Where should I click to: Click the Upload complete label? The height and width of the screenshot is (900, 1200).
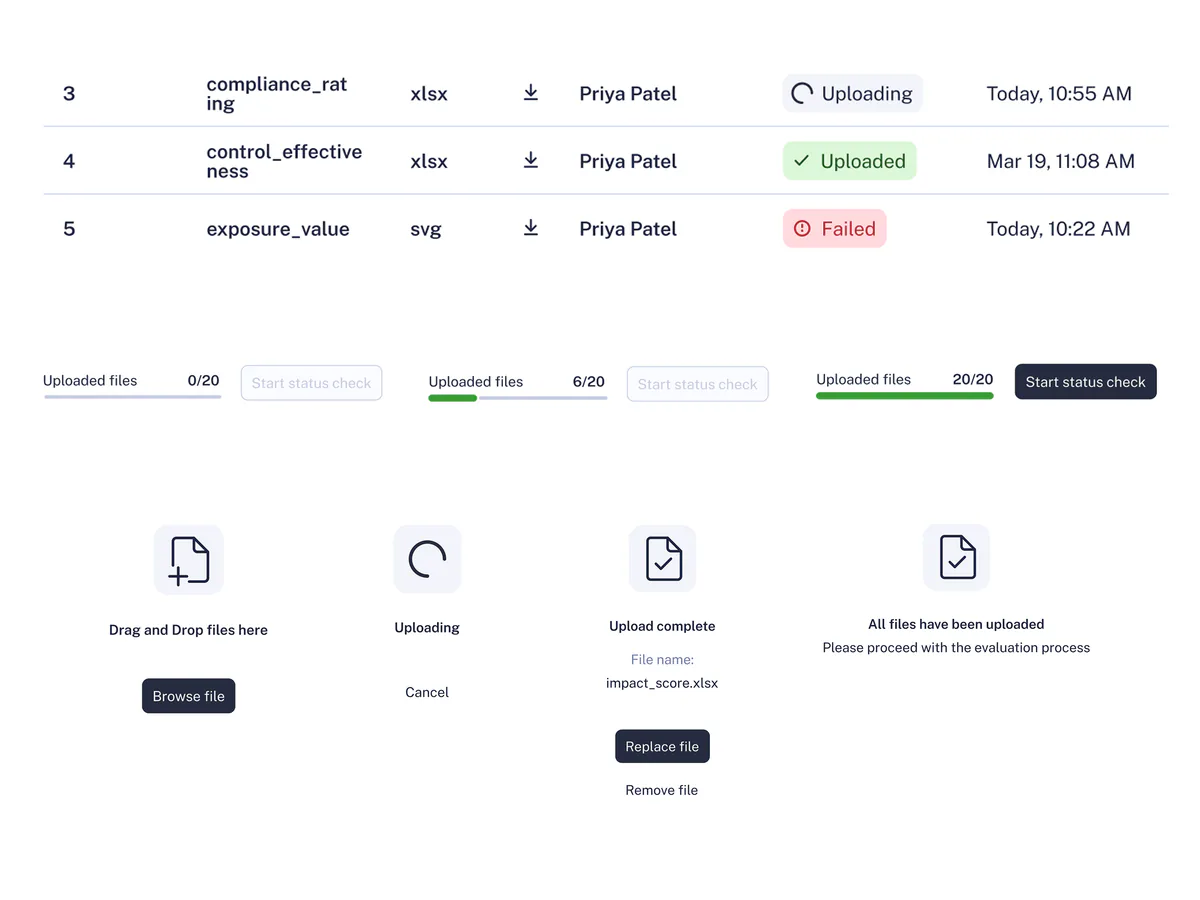662,626
